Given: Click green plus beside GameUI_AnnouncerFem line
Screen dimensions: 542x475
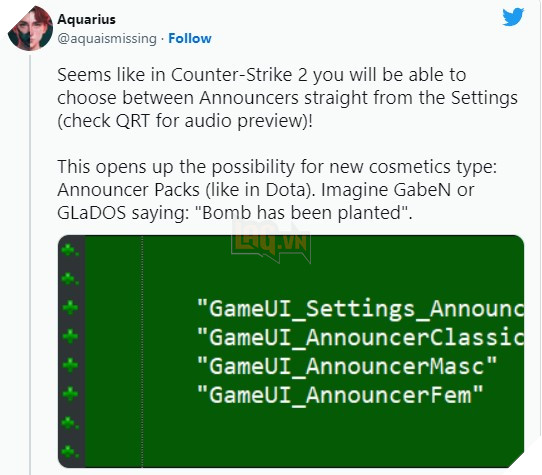Looking at the screenshot, I should pyautogui.click(x=70, y=394).
